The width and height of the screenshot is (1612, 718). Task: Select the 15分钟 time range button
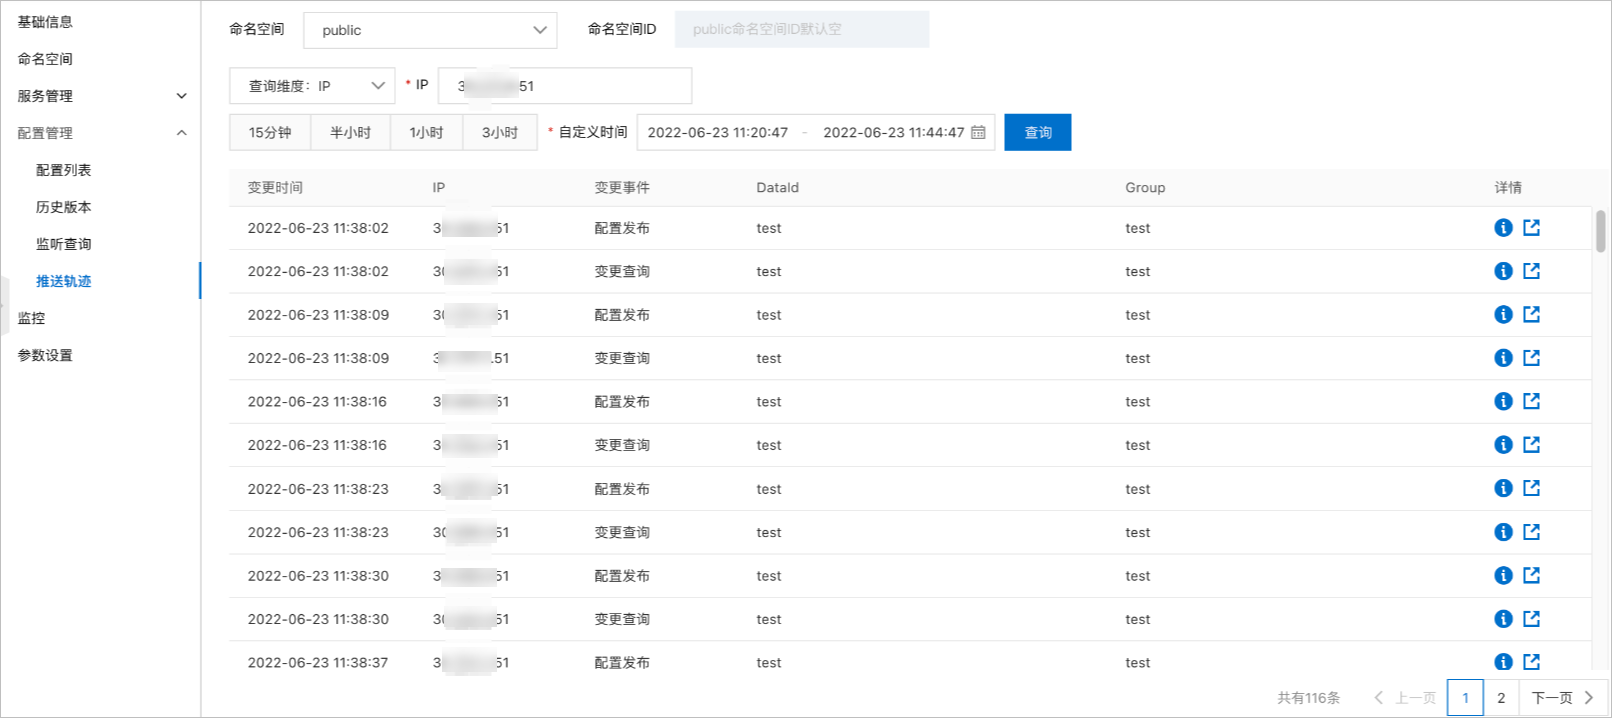coord(270,132)
